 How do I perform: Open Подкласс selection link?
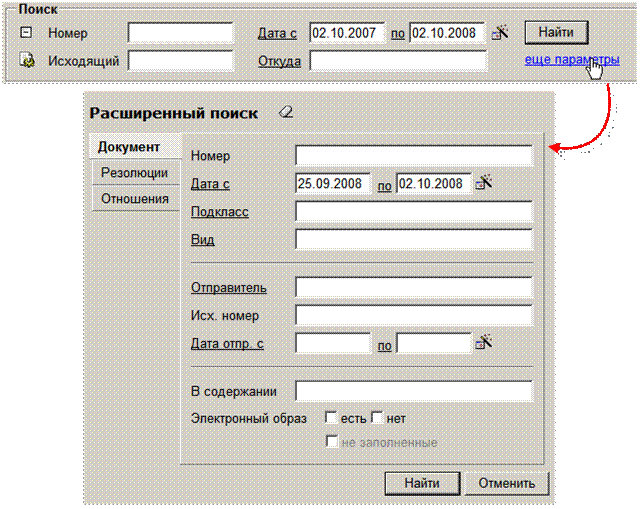(x=220, y=211)
